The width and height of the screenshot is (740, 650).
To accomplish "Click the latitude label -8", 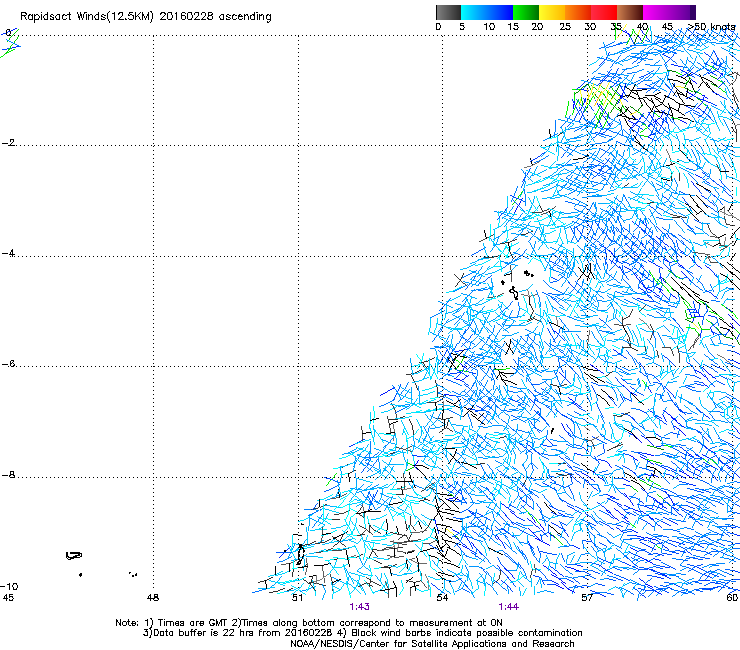I will 9,475.
